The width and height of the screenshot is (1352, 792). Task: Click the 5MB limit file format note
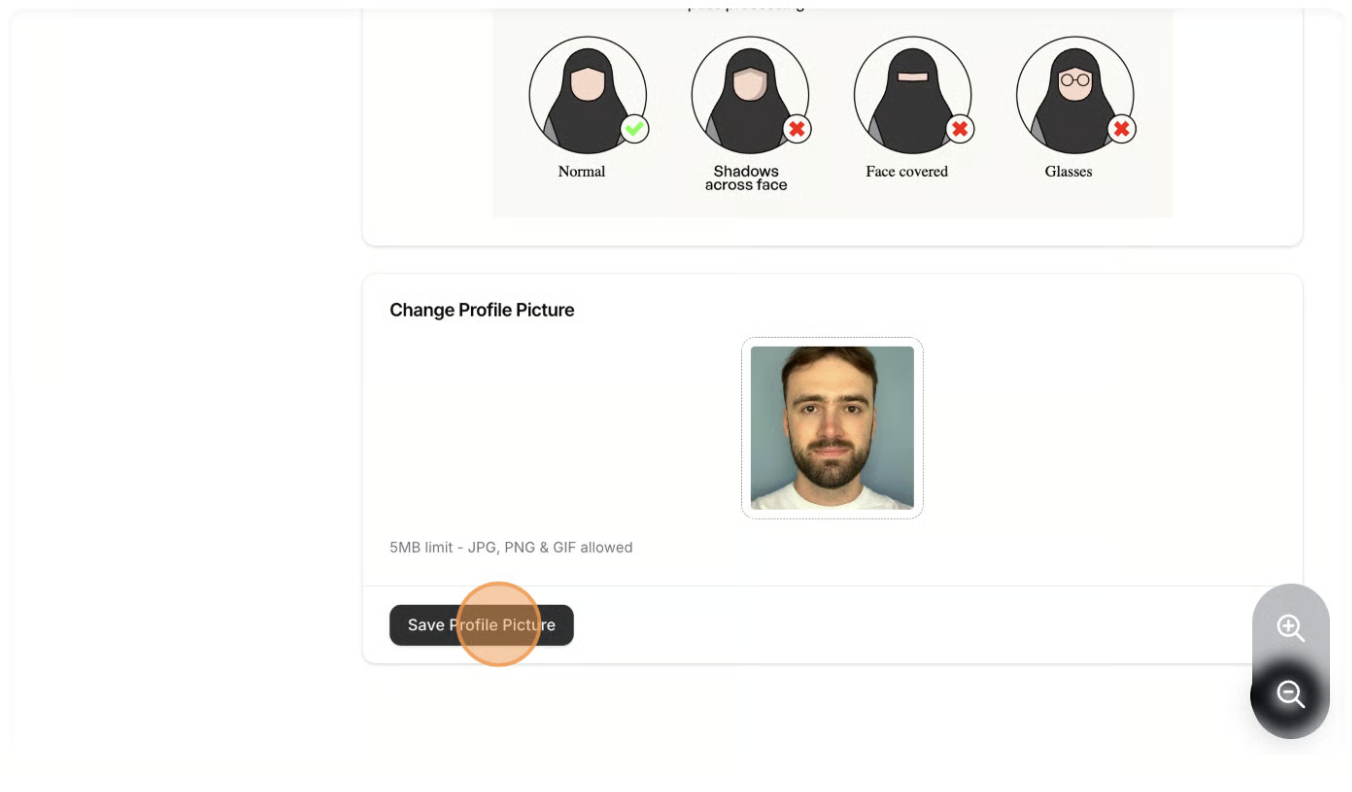(511, 547)
